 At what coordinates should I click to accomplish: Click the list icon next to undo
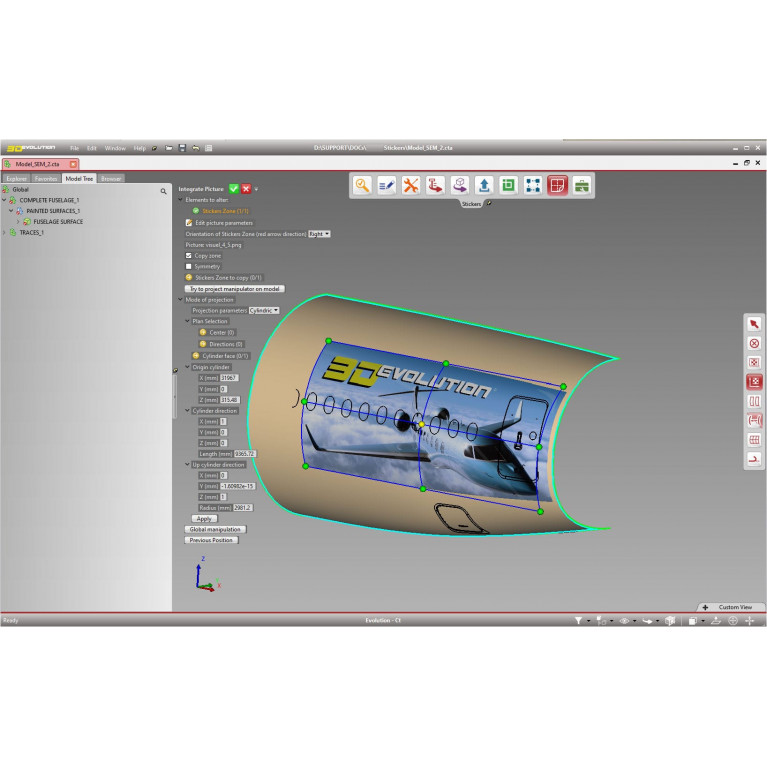click(208, 148)
